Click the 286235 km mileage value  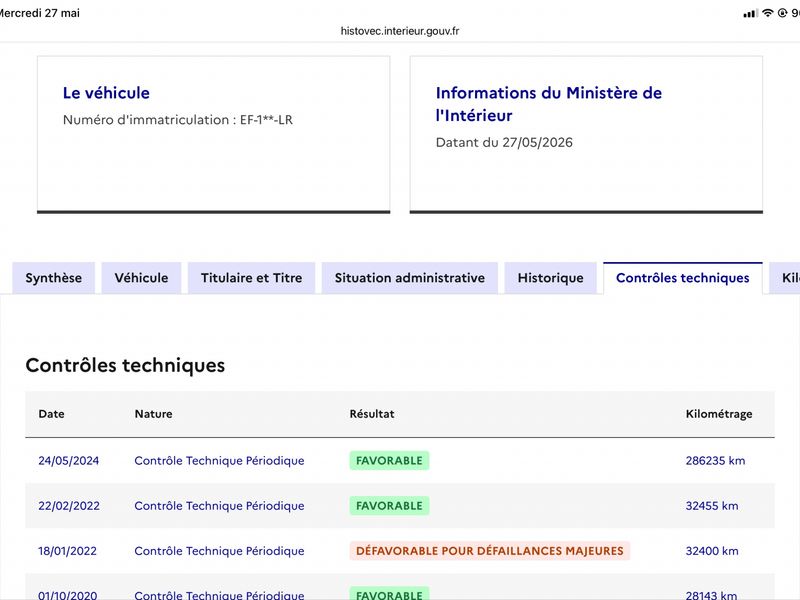click(x=715, y=461)
